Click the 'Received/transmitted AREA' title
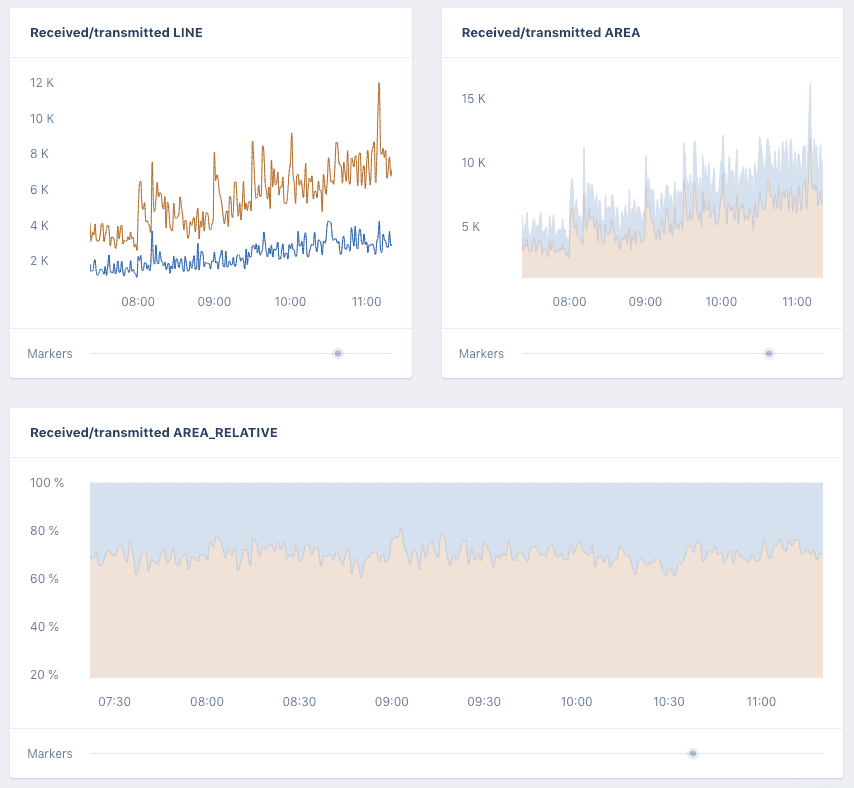The width and height of the screenshot is (854, 788). pos(551,33)
